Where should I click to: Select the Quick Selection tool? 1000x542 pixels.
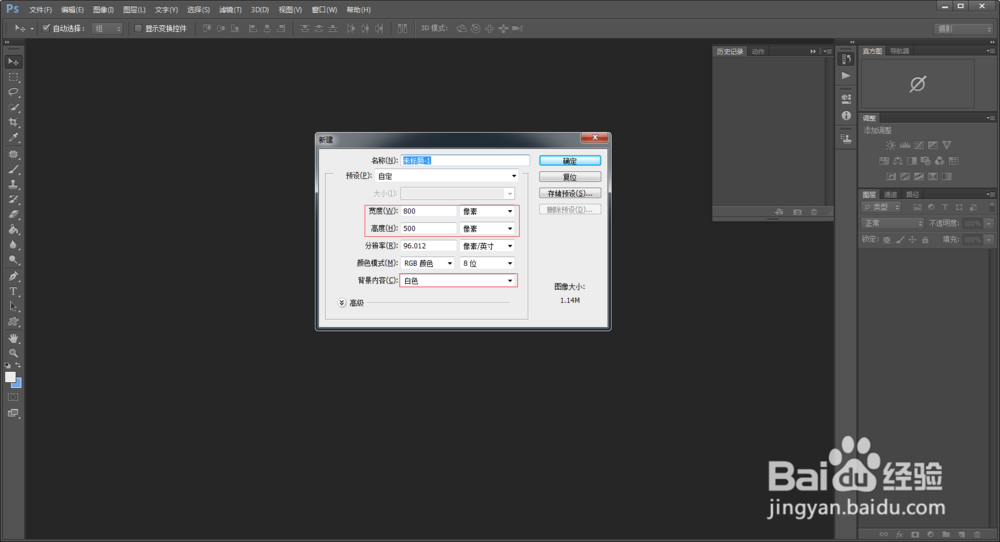[x=13, y=107]
